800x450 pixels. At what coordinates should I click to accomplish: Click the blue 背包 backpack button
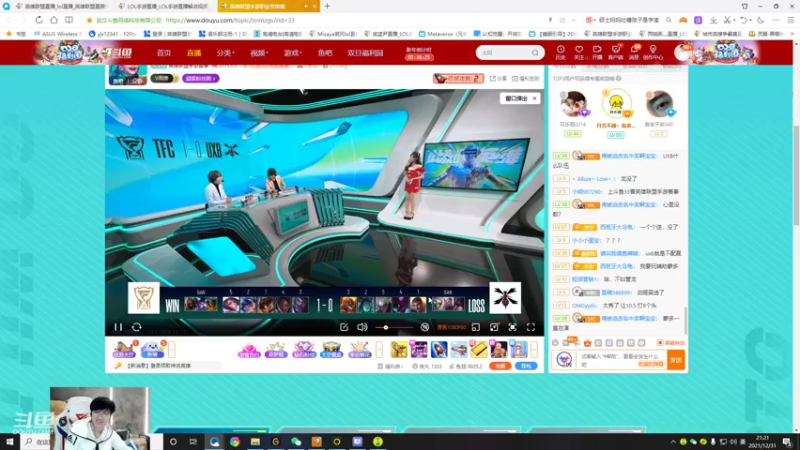click(526, 366)
